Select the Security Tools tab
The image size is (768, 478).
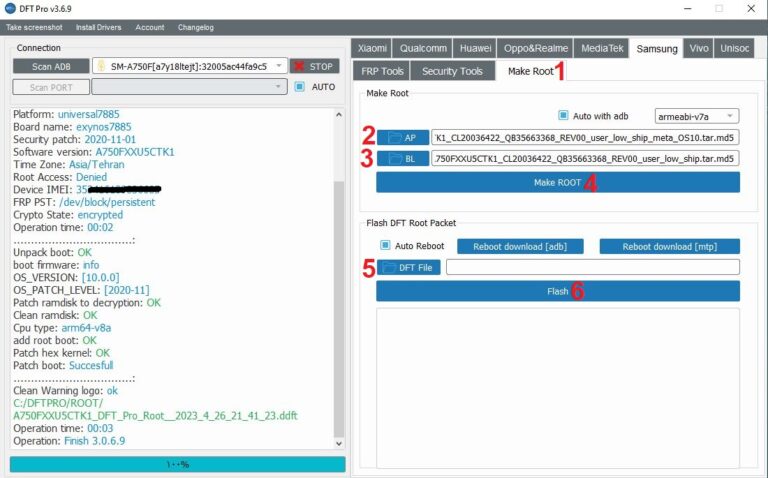(452, 71)
